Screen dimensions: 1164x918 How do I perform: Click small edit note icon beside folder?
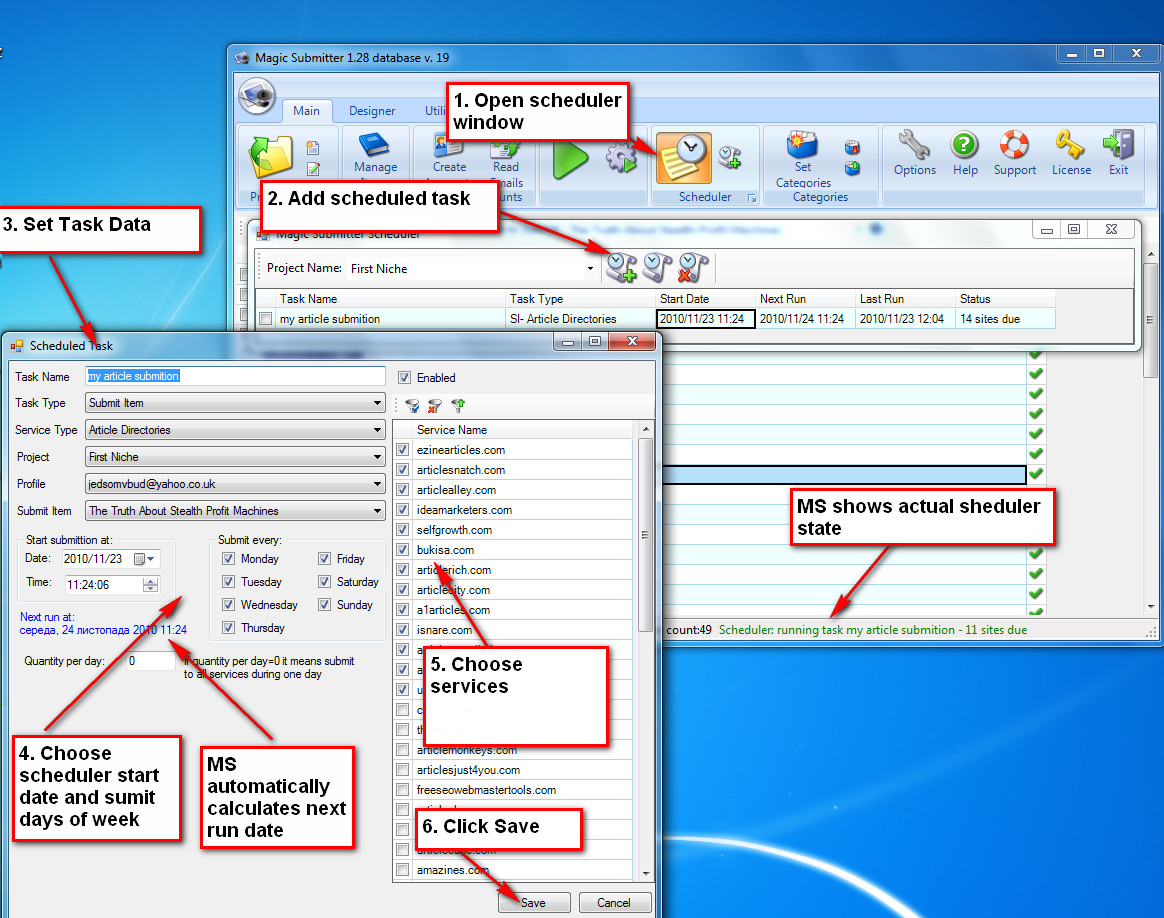coord(313,169)
